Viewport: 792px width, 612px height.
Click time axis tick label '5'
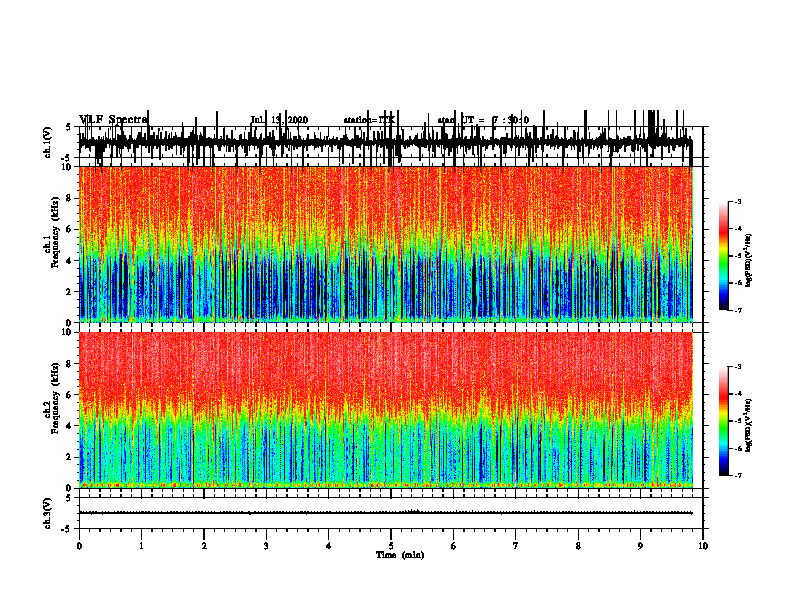391,546
